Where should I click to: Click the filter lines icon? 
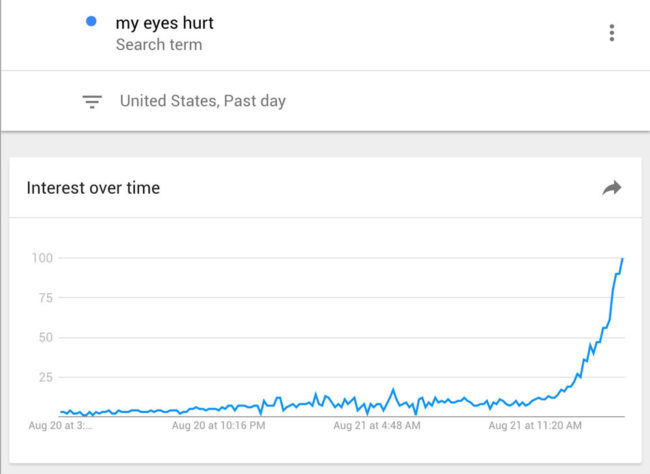point(92,102)
